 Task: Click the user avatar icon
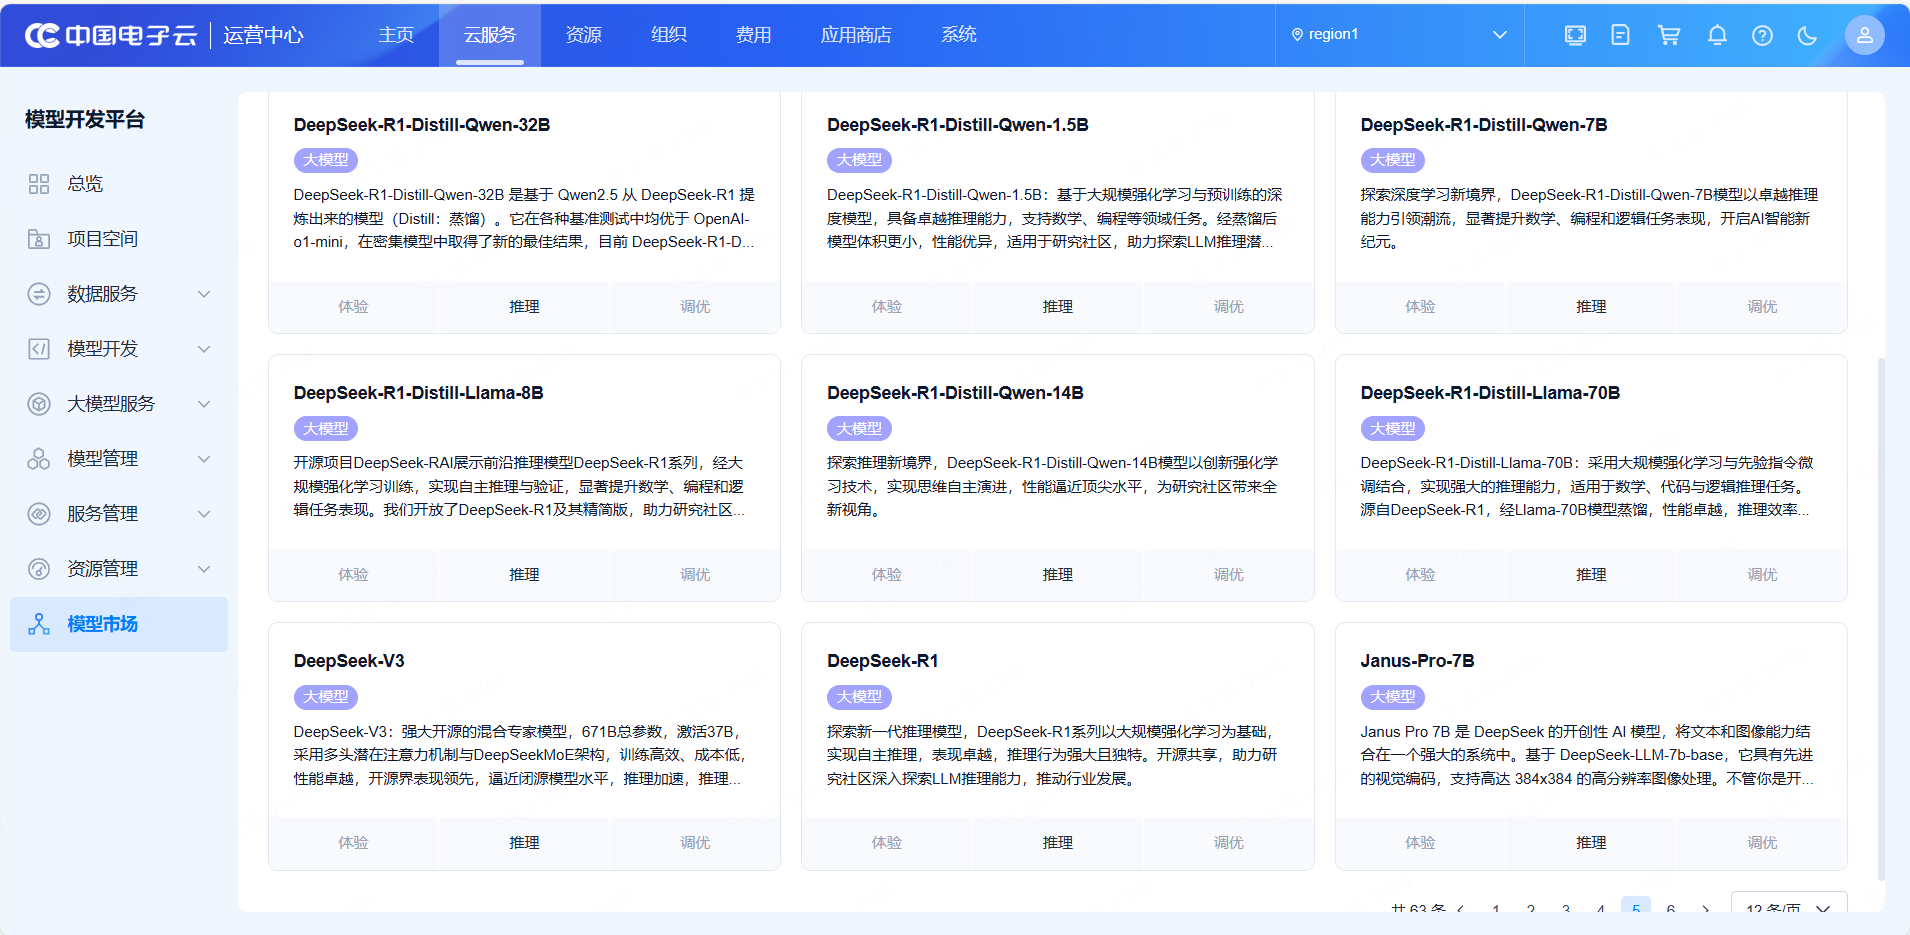click(1864, 35)
